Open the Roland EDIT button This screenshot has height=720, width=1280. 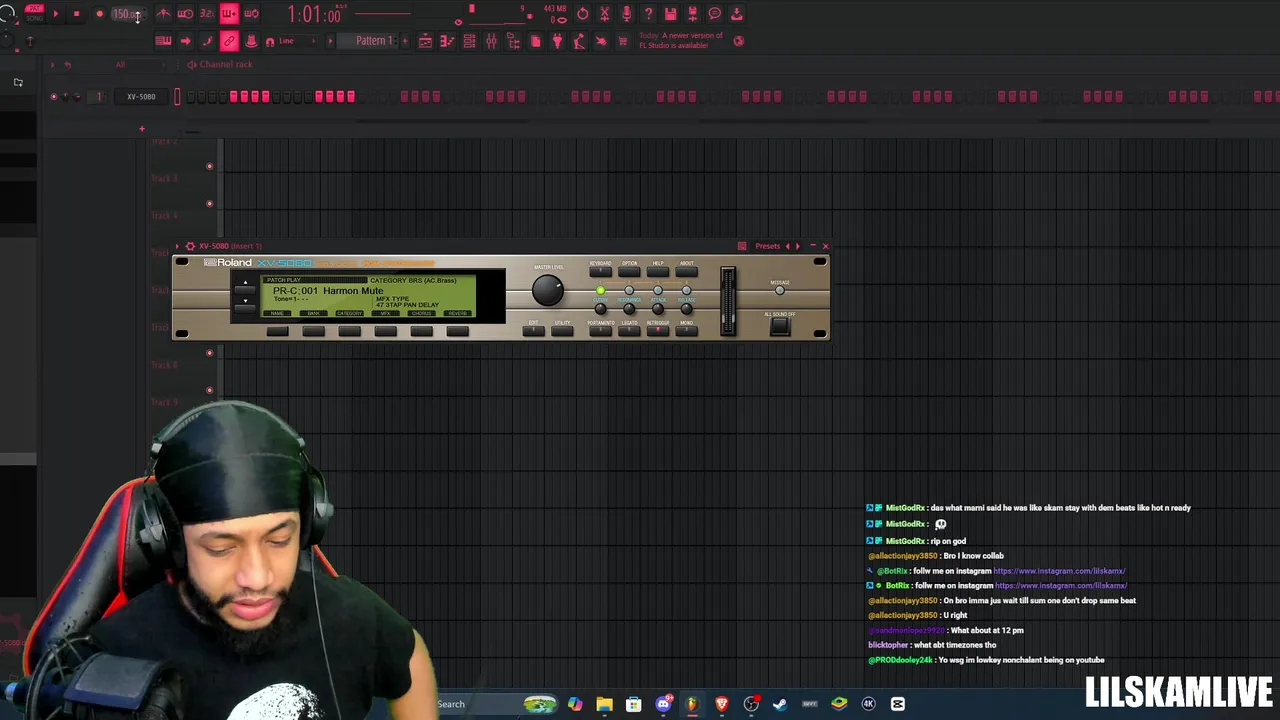pos(533,330)
